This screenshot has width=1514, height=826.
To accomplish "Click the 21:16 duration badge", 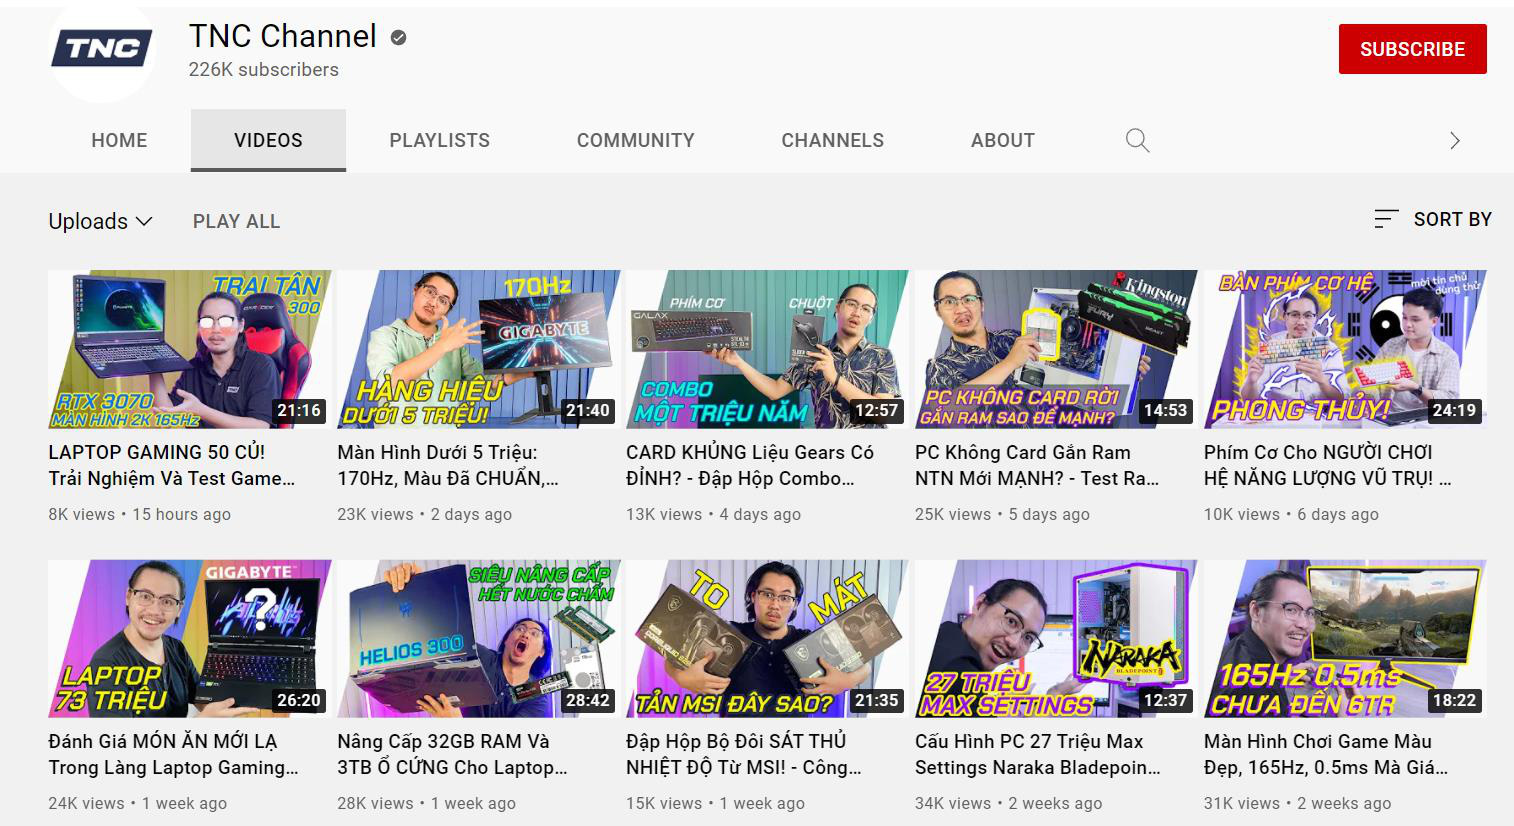I will [298, 410].
